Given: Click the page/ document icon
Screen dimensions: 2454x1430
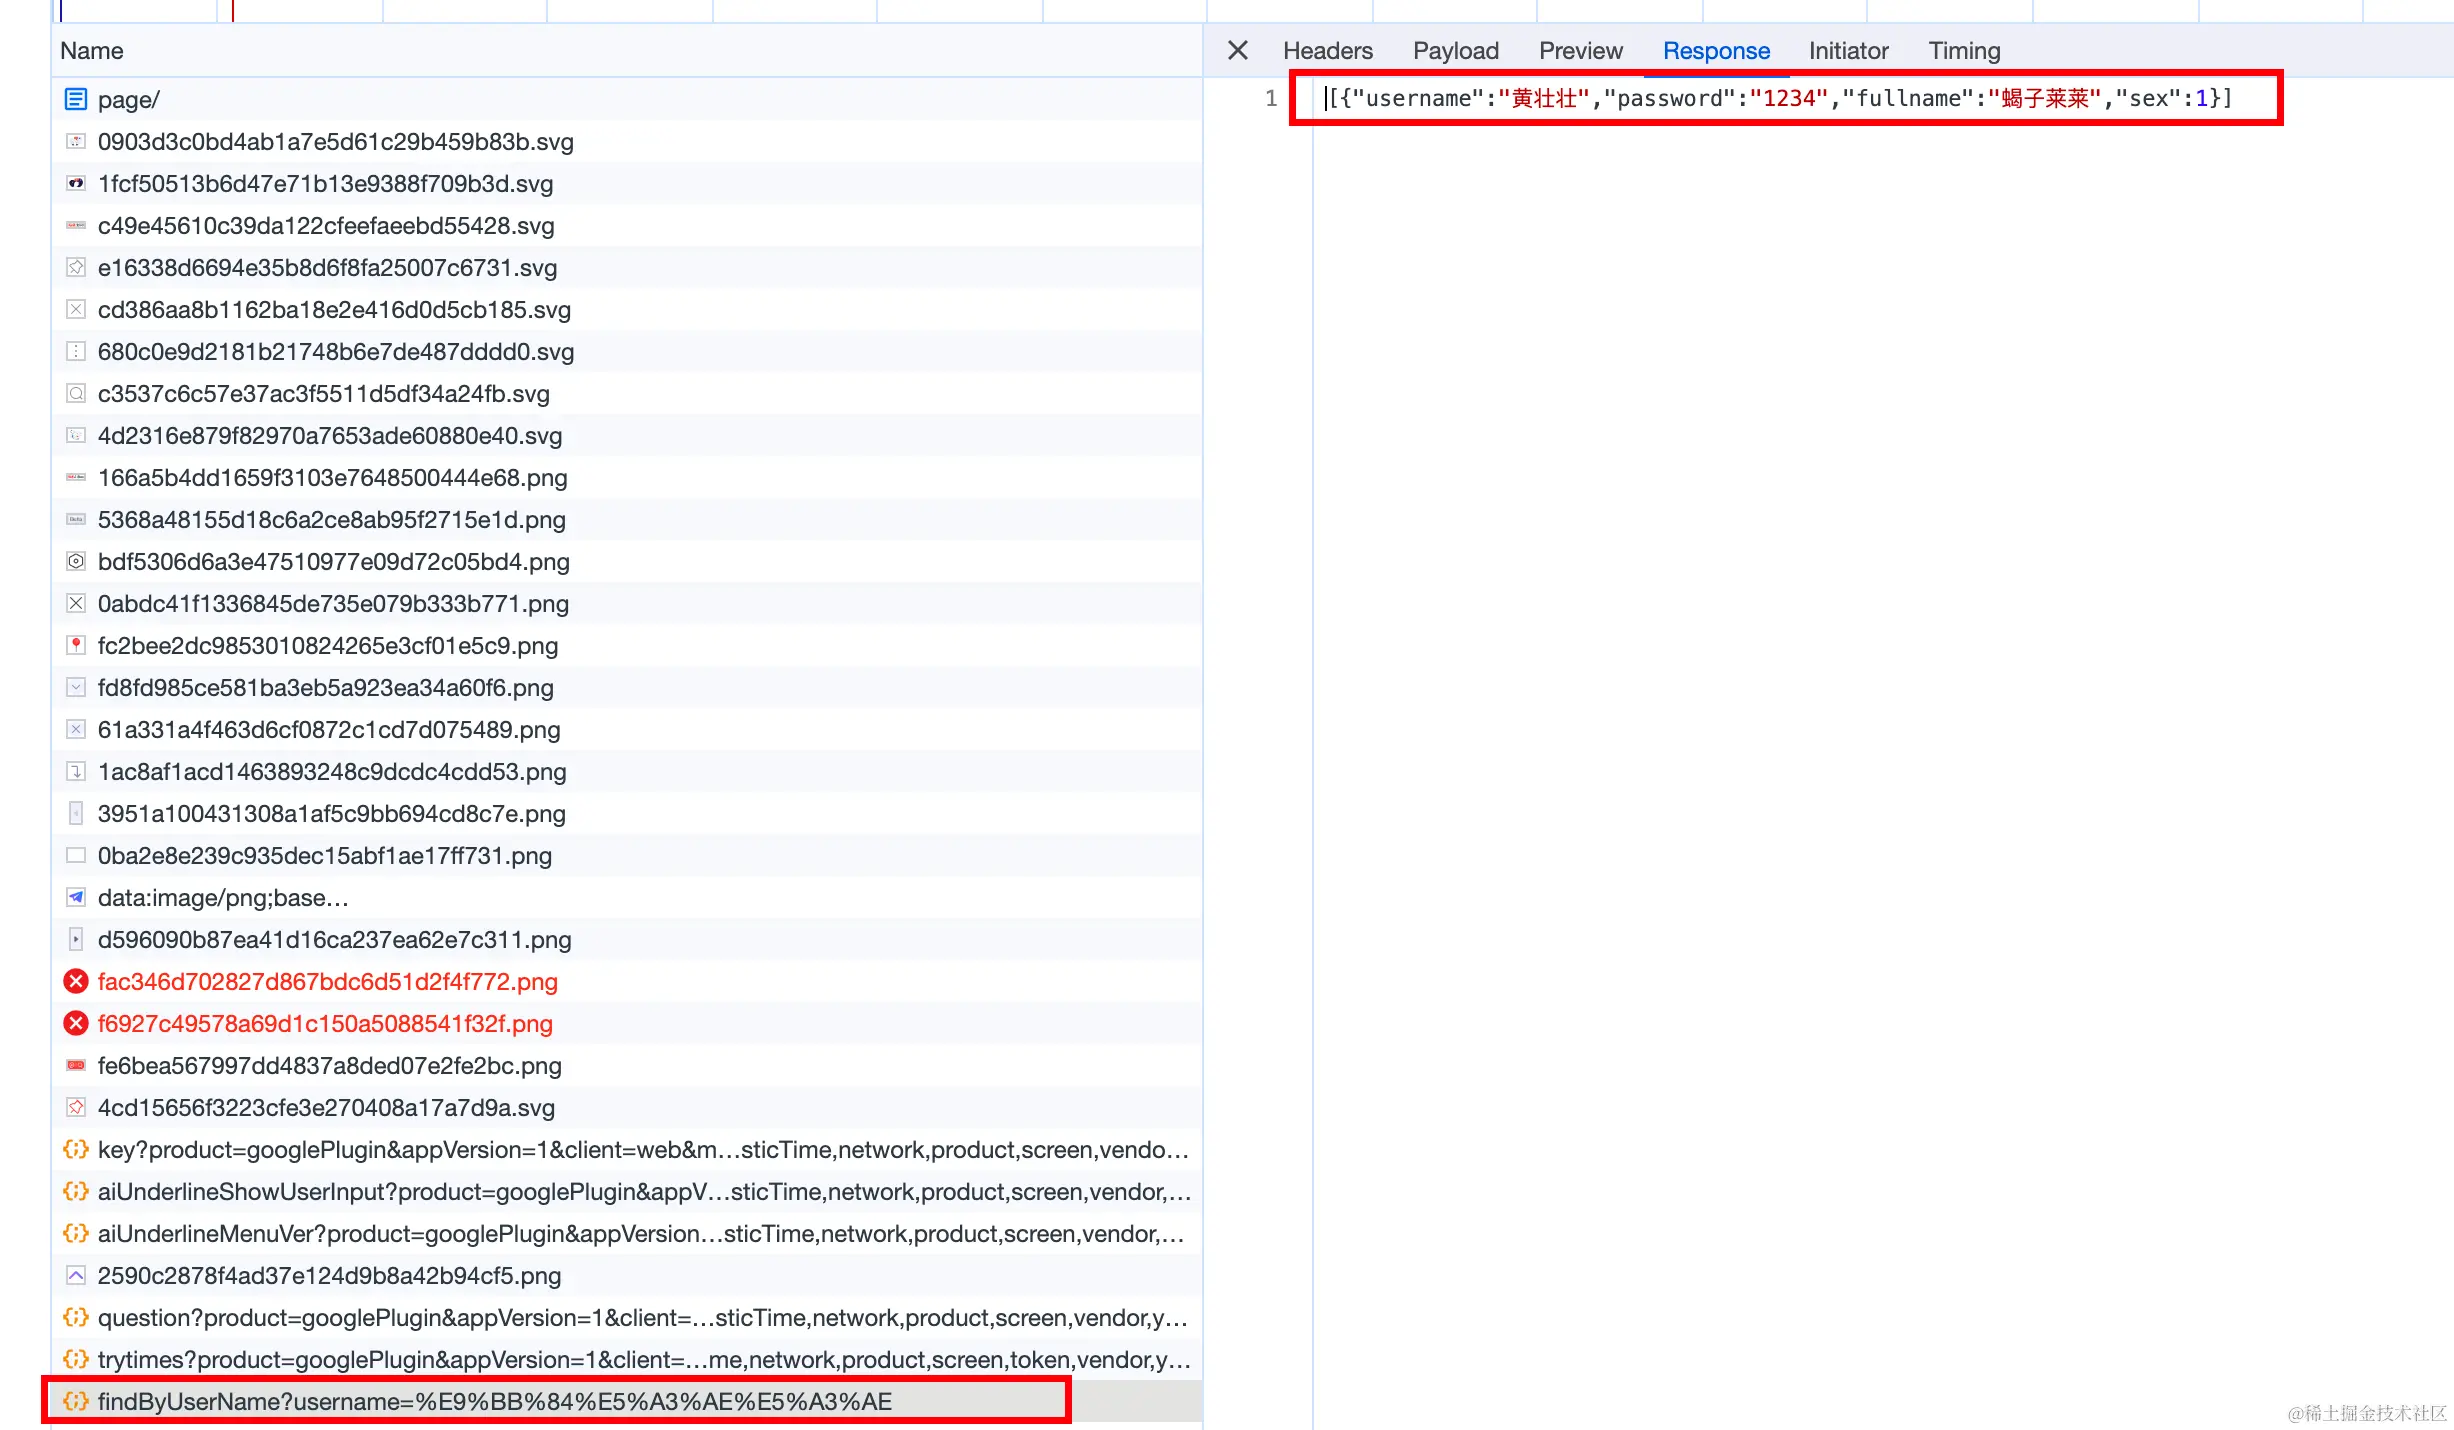Looking at the screenshot, I should (x=76, y=100).
